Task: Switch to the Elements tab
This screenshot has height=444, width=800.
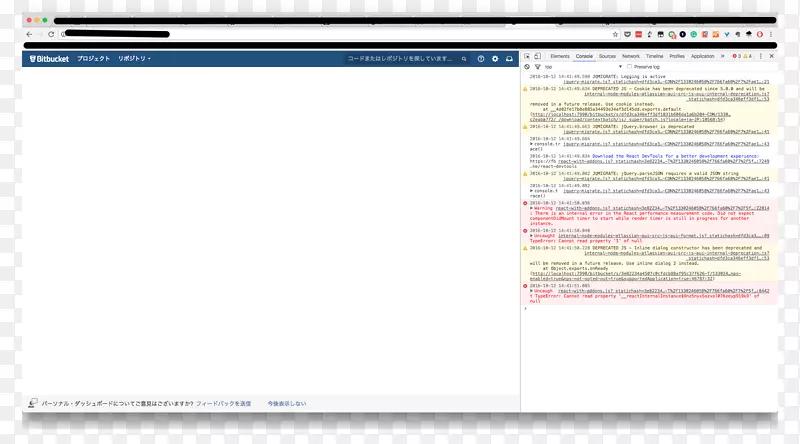Action: pos(560,56)
